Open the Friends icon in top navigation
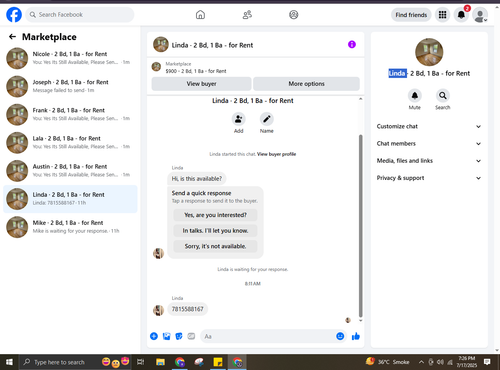 coord(247,15)
